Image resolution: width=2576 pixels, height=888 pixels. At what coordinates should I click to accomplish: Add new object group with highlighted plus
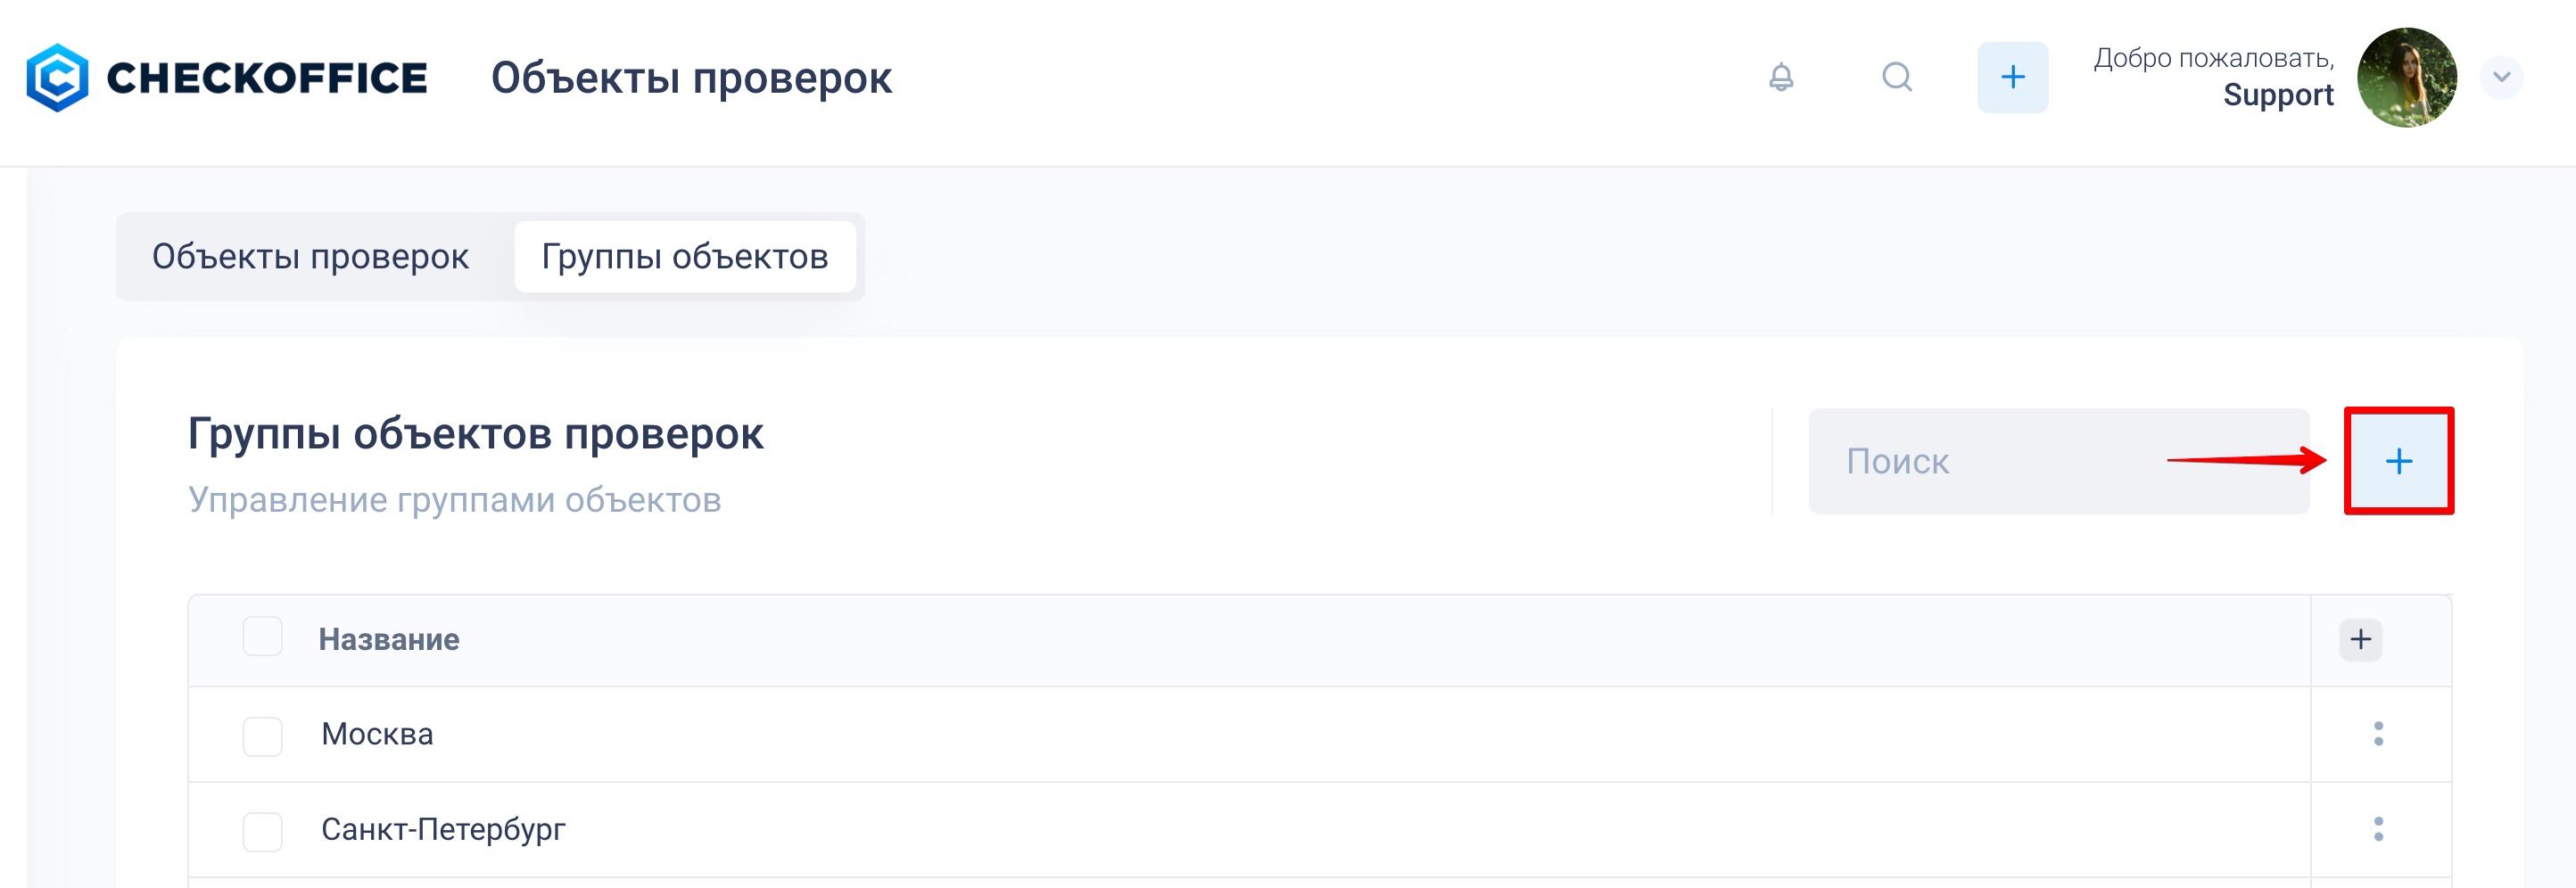(x=2398, y=461)
